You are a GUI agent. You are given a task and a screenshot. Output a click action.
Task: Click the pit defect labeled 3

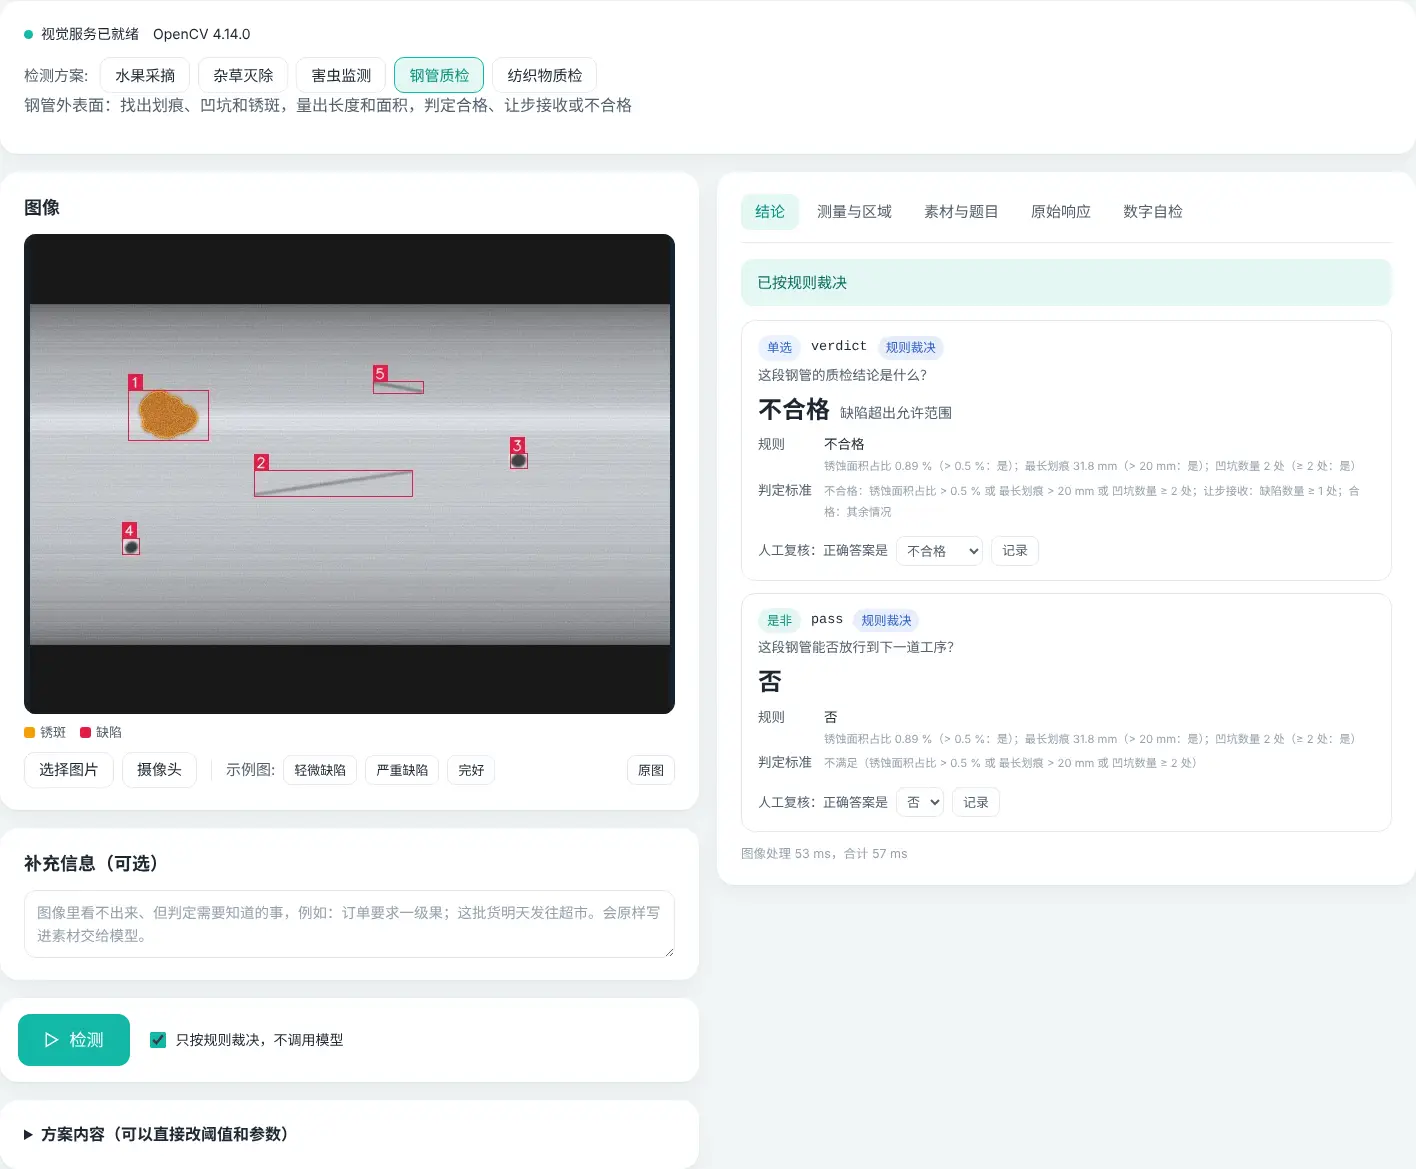tap(519, 461)
